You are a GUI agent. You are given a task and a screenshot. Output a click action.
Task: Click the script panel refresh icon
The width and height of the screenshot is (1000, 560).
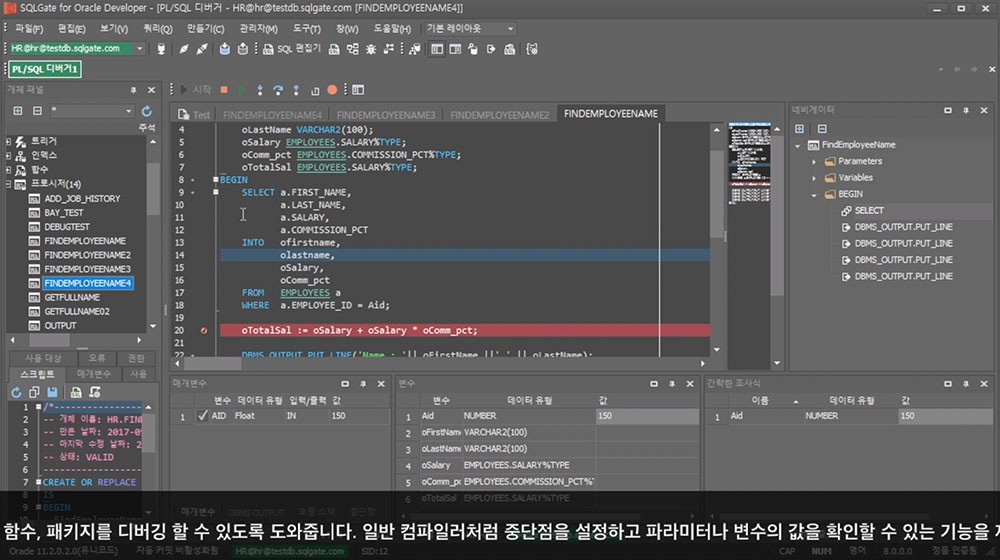point(16,392)
